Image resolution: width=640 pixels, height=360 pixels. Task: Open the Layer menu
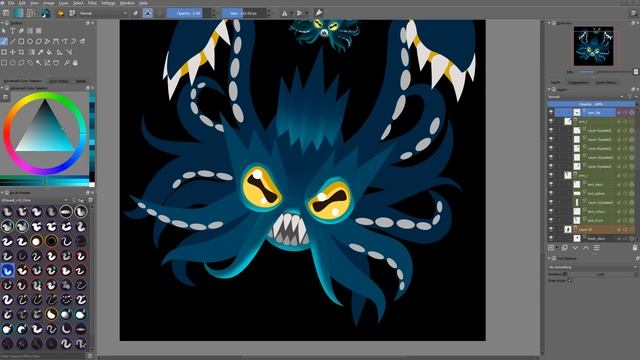coord(64,3)
